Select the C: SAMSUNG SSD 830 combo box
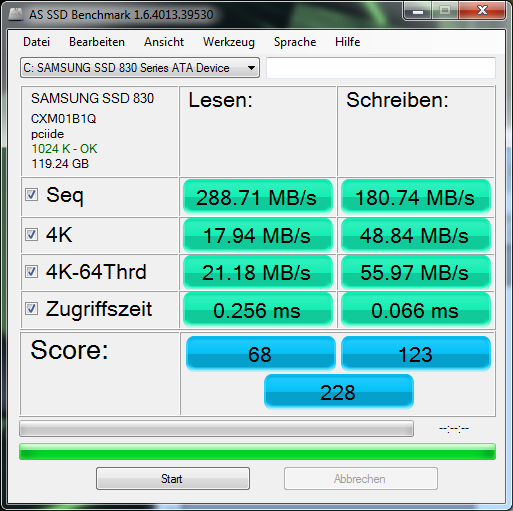The image size is (513, 511). coord(140,68)
